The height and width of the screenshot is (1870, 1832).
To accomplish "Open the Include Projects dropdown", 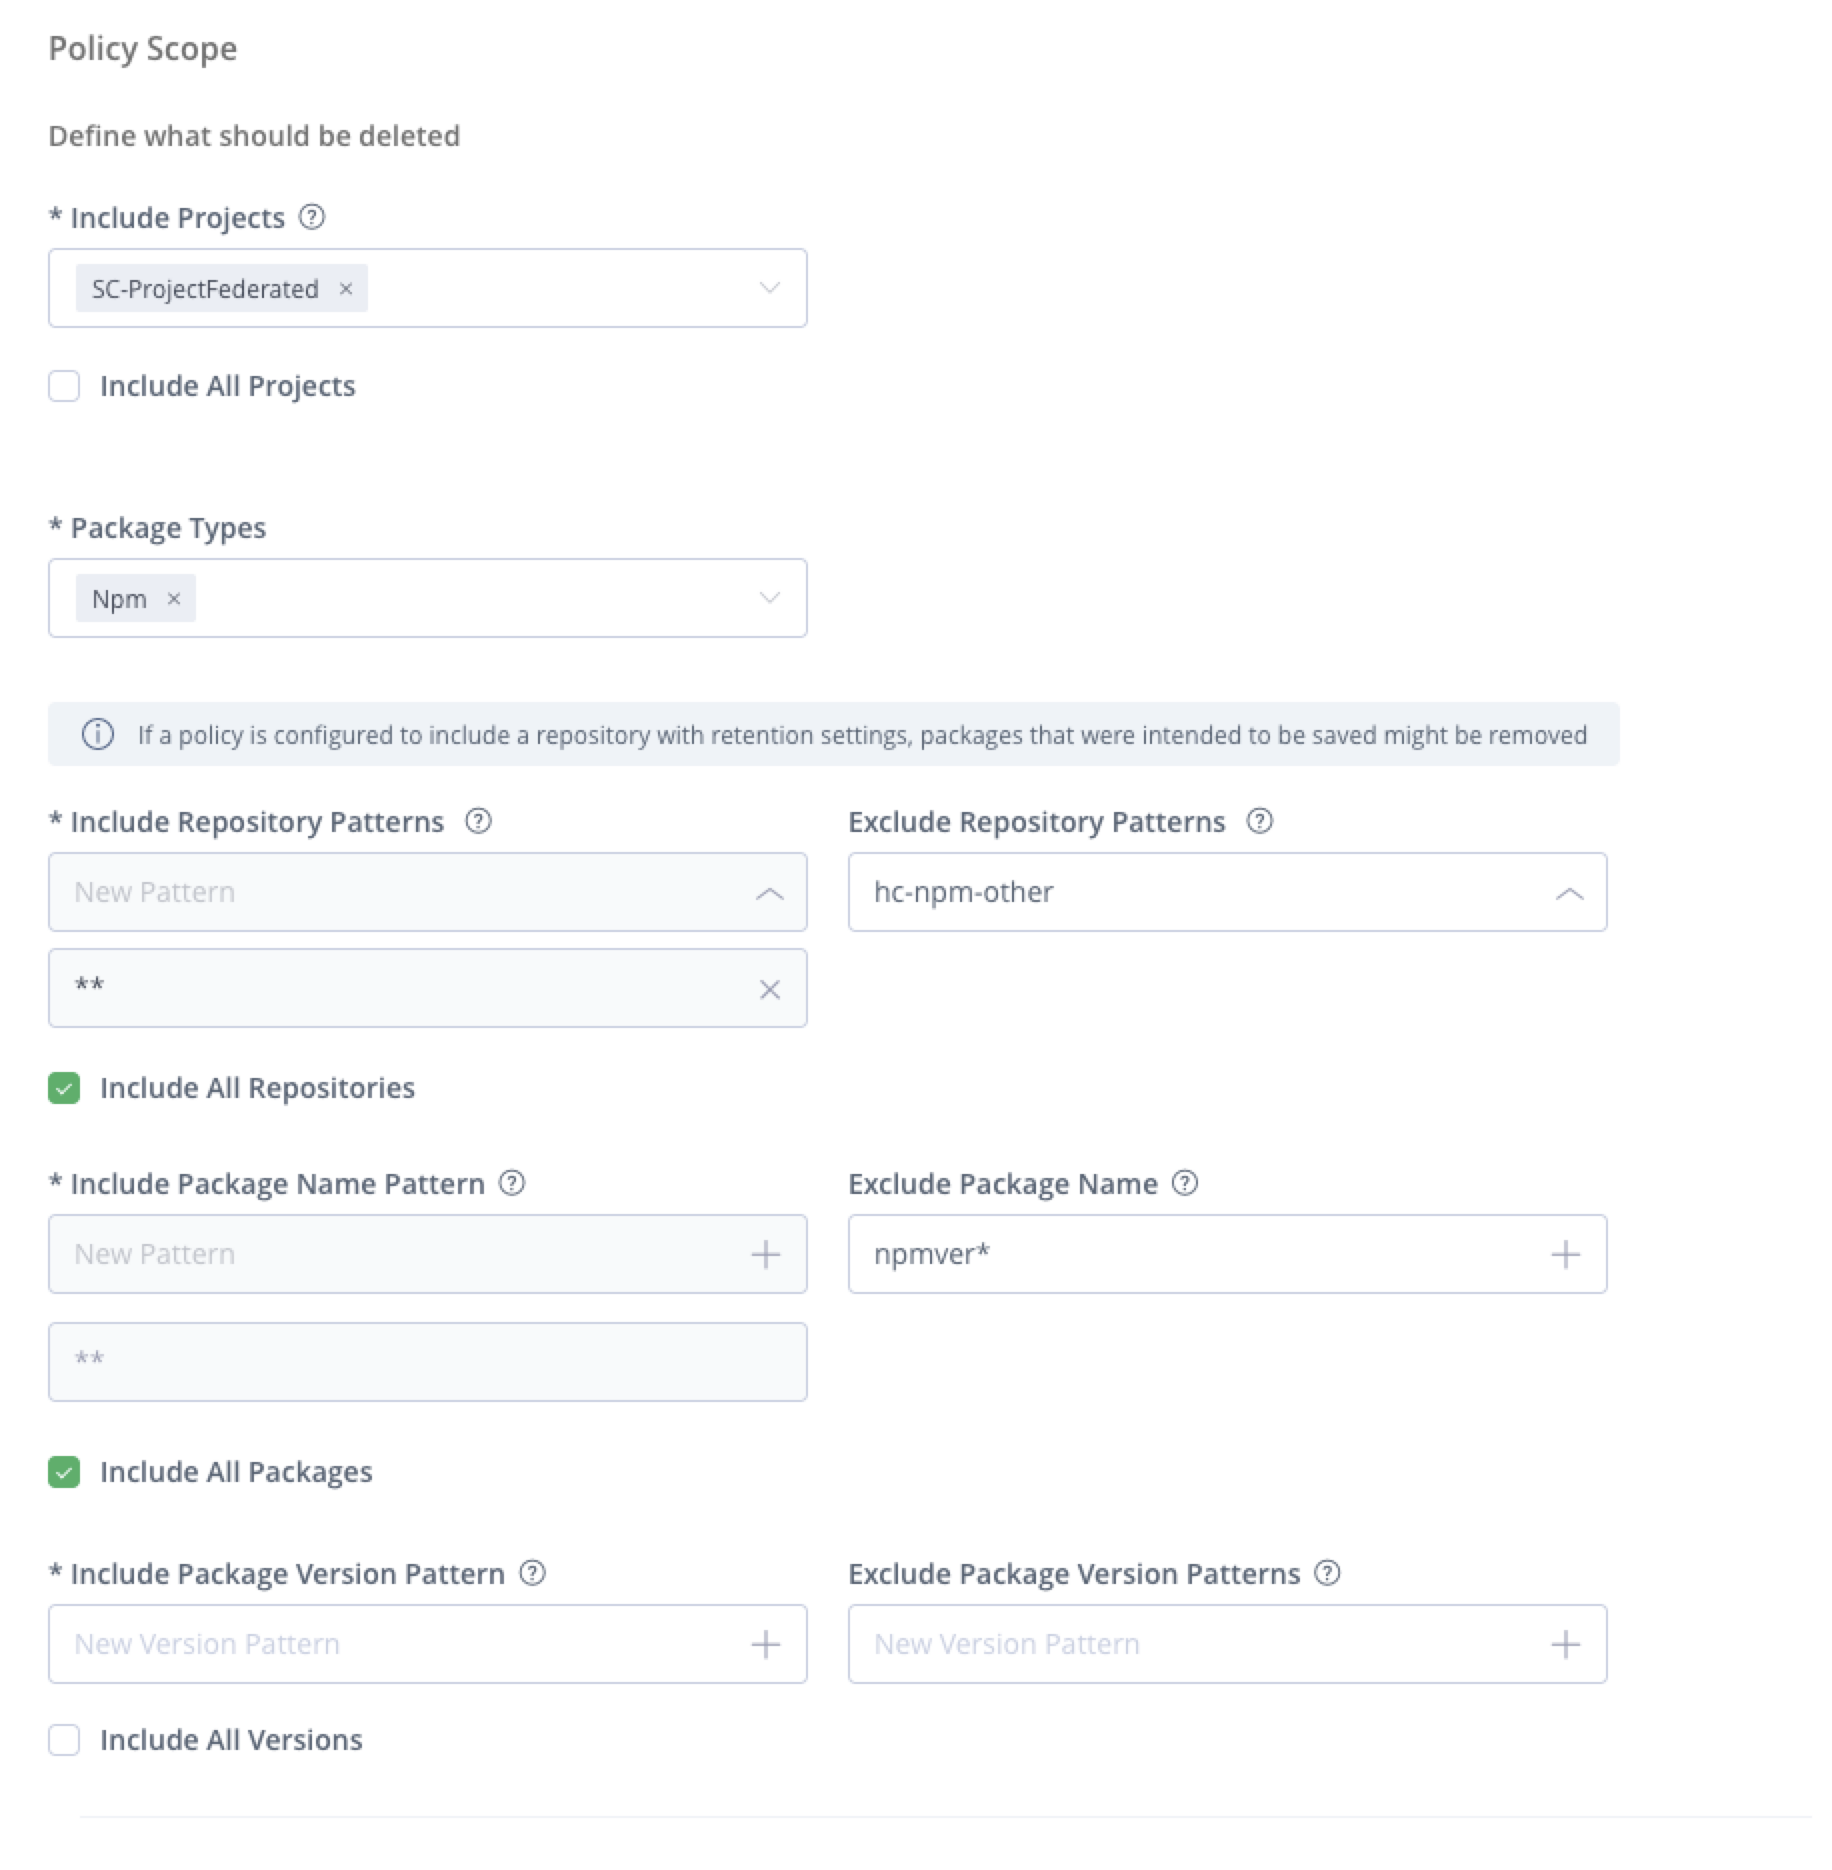I will pyautogui.click(x=769, y=288).
